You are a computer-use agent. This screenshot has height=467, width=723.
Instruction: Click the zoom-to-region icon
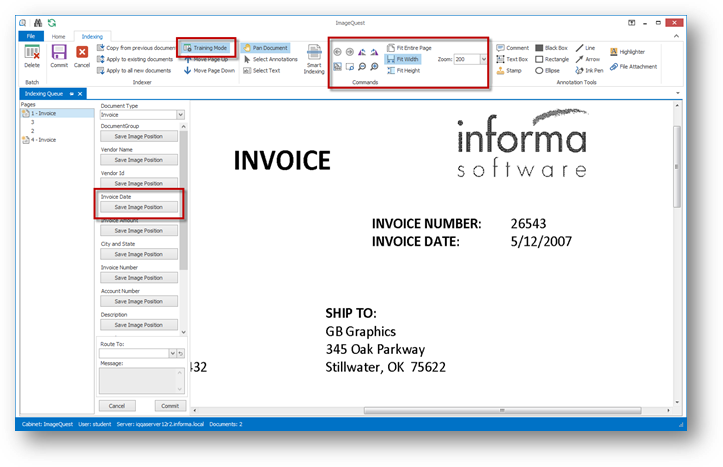(350, 67)
